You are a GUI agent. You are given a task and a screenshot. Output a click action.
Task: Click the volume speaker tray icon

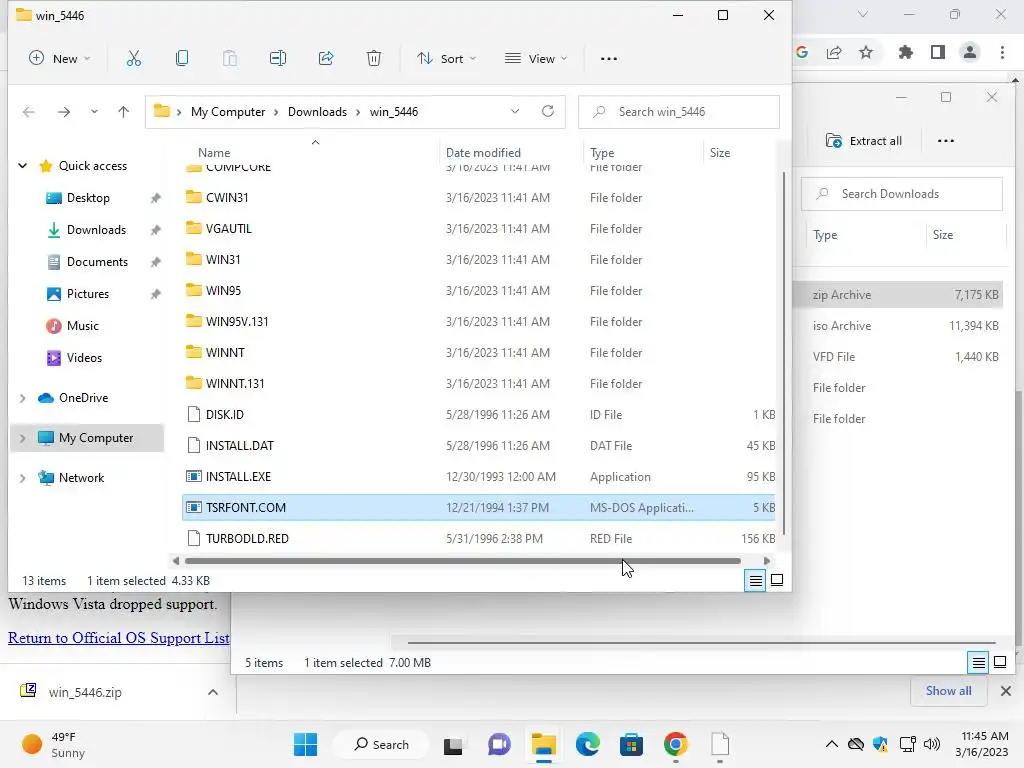(x=932, y=744)
